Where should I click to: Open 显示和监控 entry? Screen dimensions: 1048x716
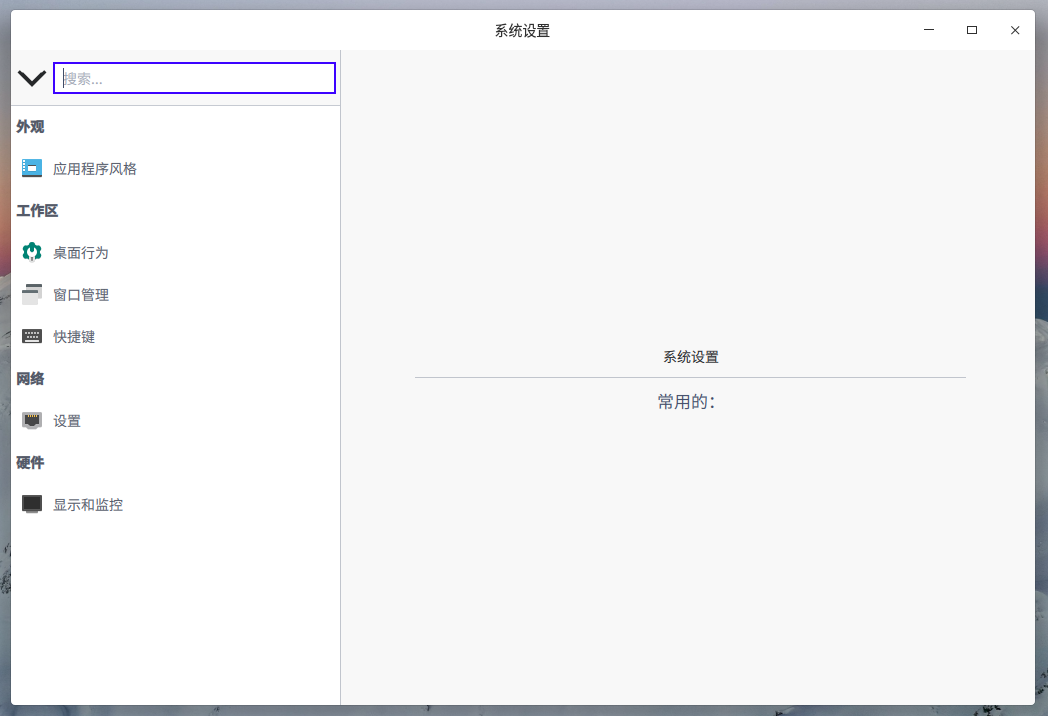(x=175, y=505)
